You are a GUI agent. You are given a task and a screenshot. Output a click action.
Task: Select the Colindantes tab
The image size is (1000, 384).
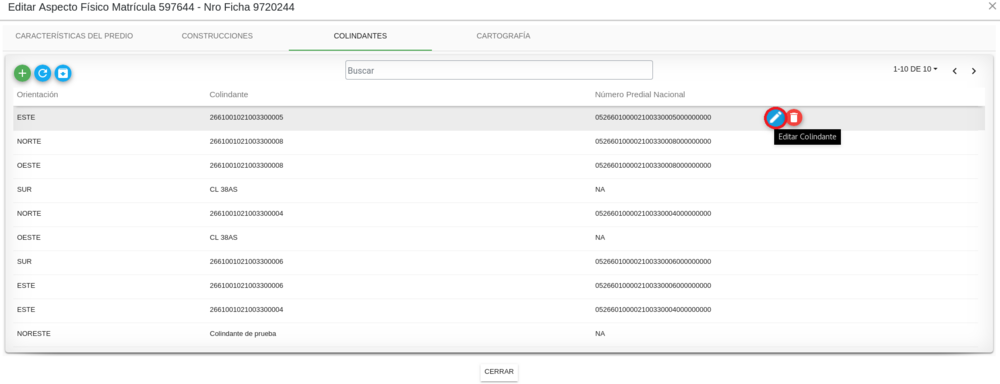(x=360, y=36)
